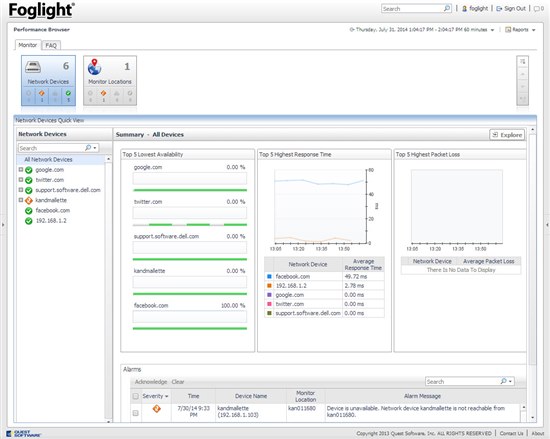Expand the kandmallette tree node

coord(21,200)
